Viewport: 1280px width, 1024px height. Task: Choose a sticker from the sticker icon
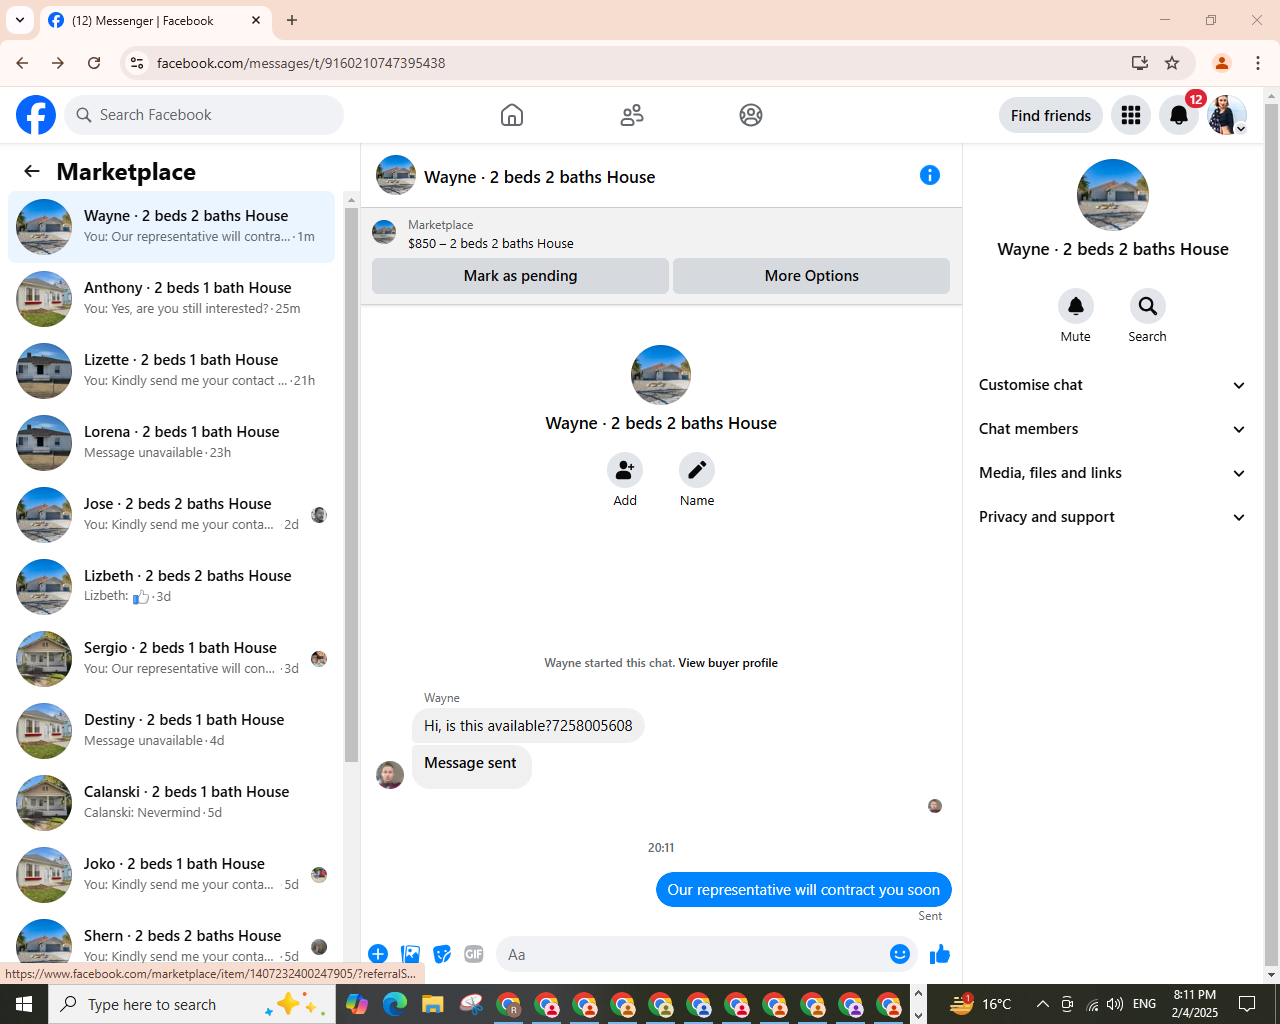tap(442, 954)
